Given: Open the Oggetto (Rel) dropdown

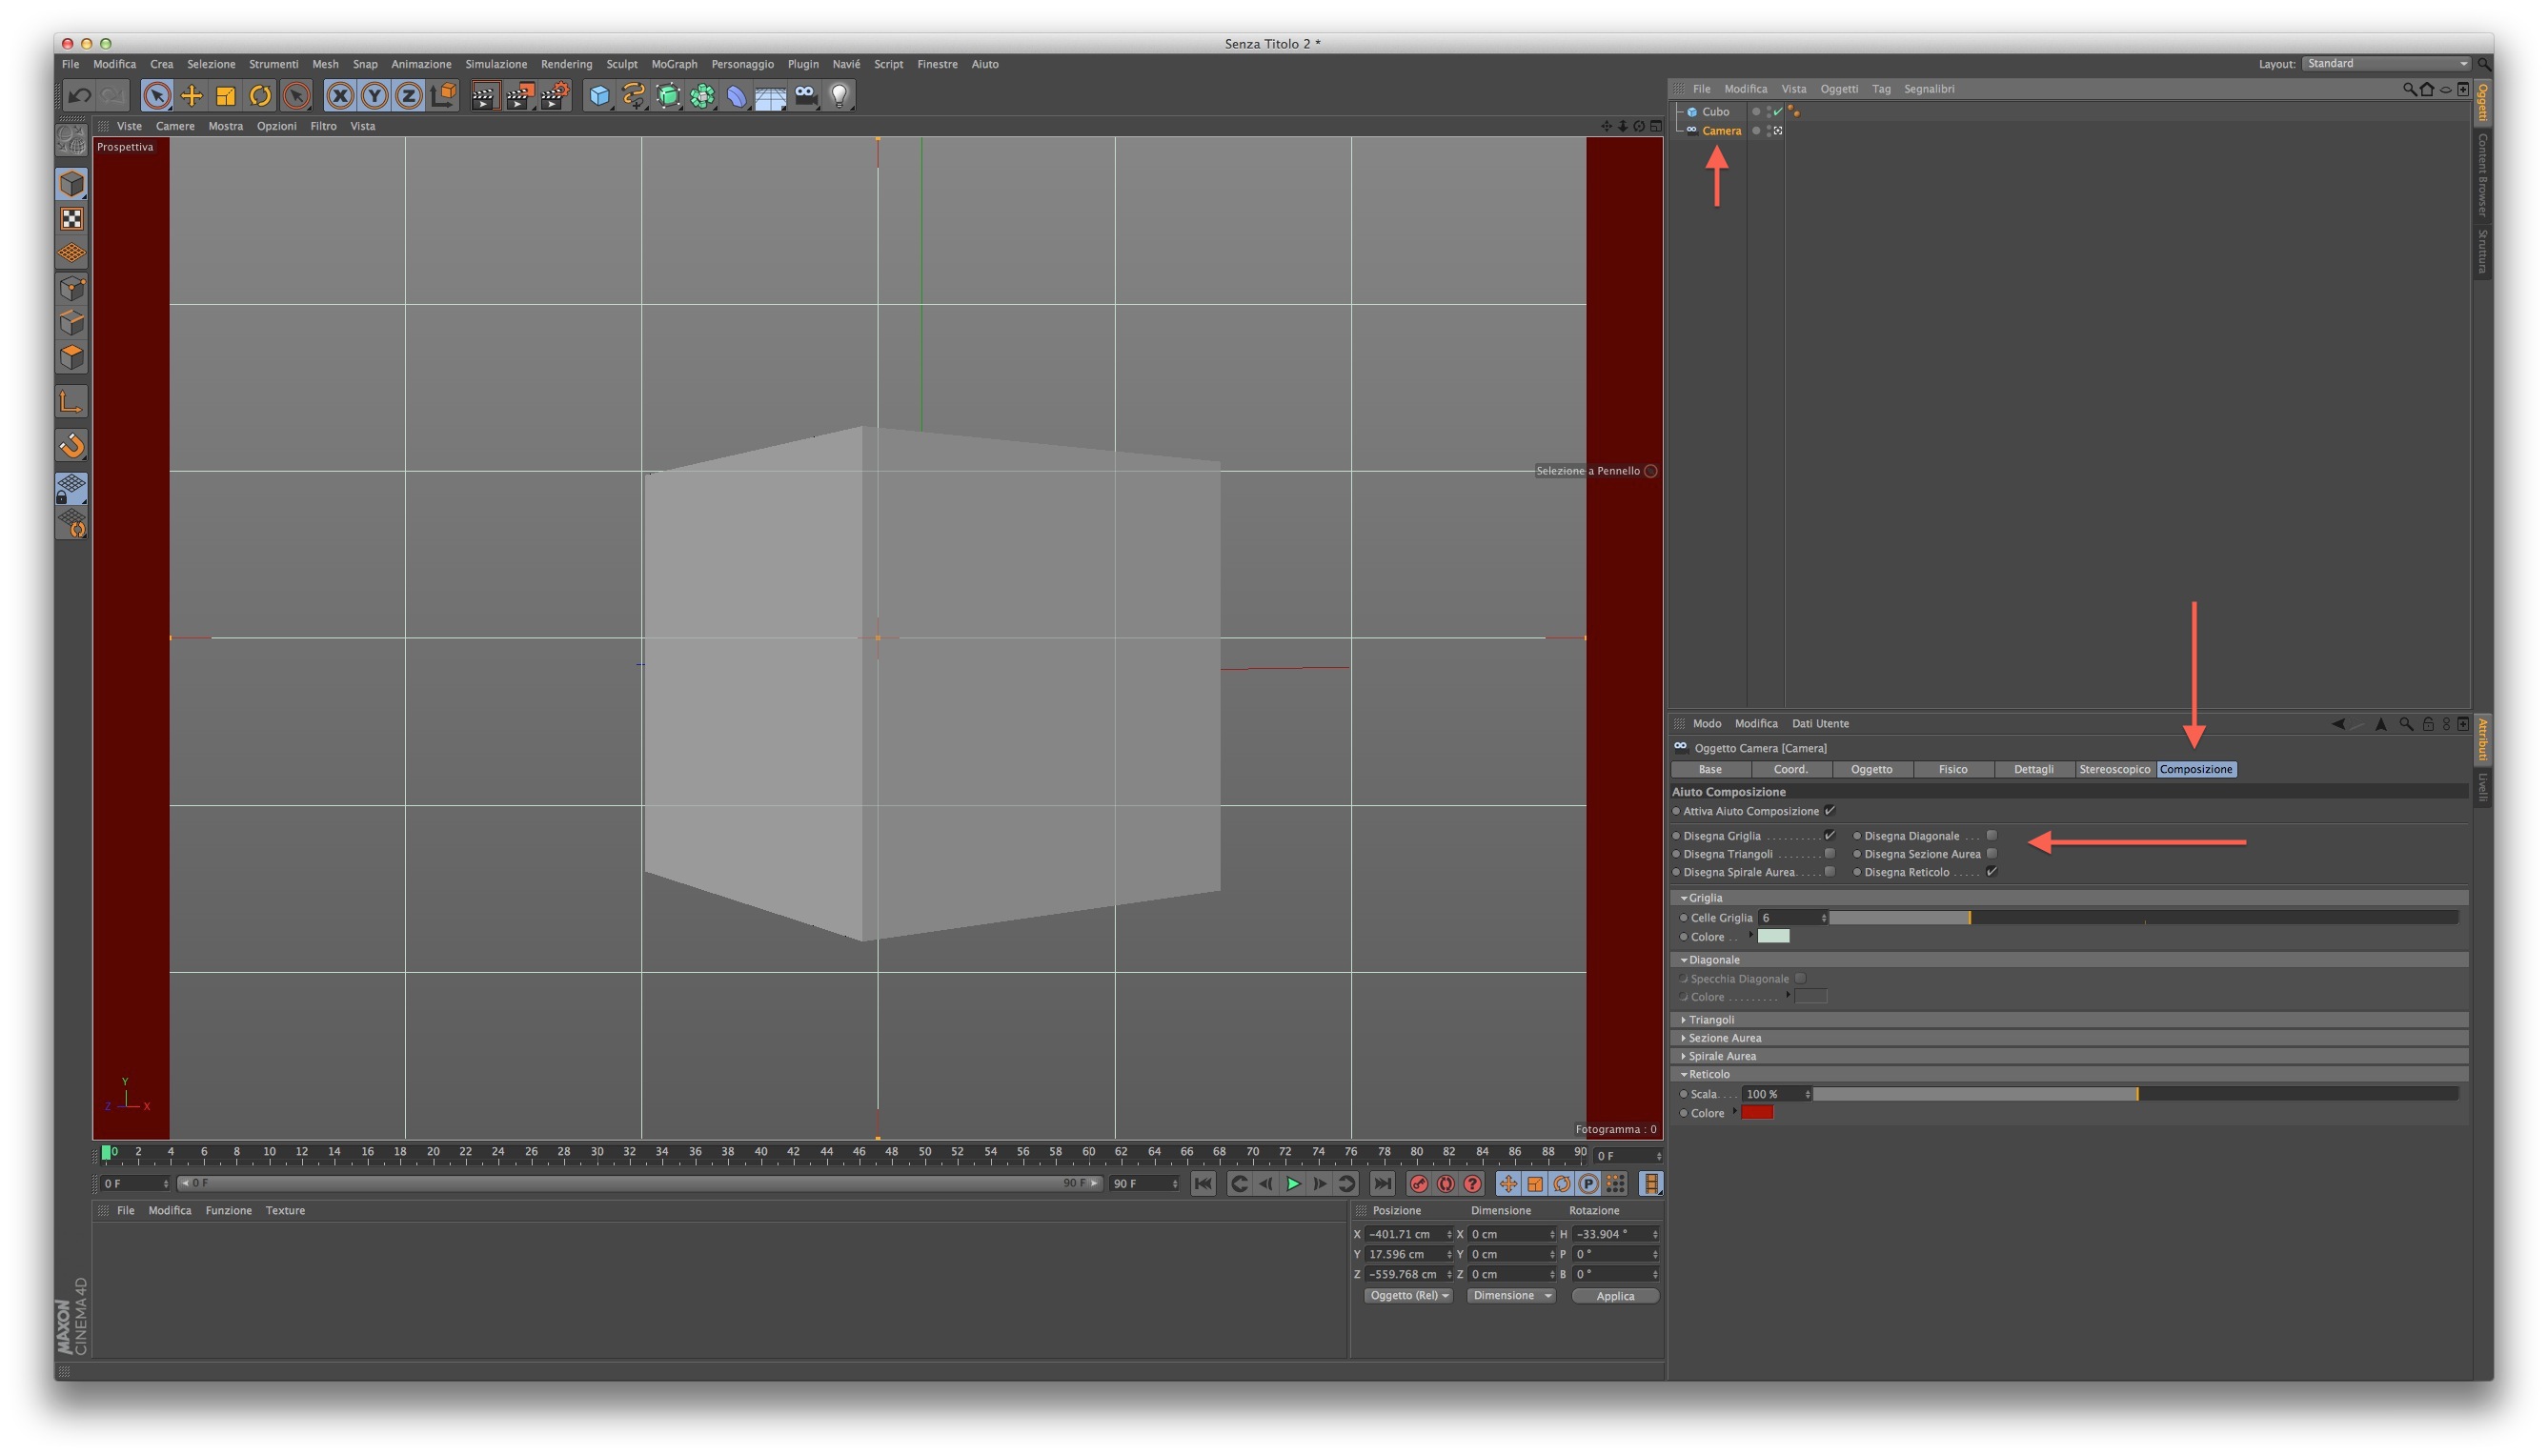Looking at the screenshot, I should point(1408,1296).
